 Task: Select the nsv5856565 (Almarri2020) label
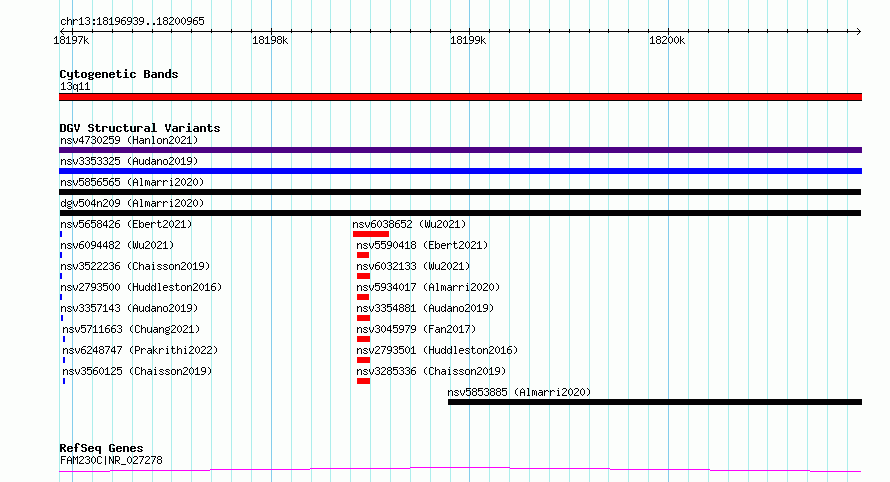[x=132, y=182]
